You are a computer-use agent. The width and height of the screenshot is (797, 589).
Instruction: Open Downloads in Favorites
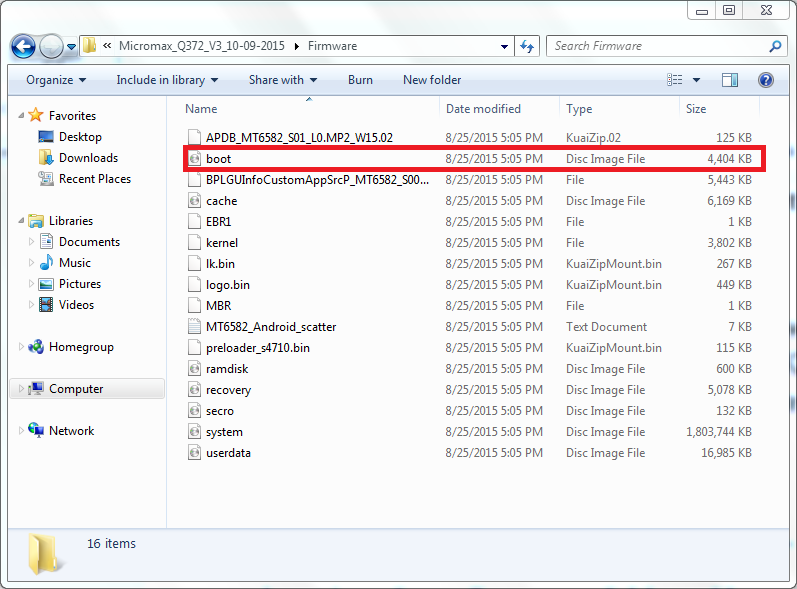(x=88, y=158)
